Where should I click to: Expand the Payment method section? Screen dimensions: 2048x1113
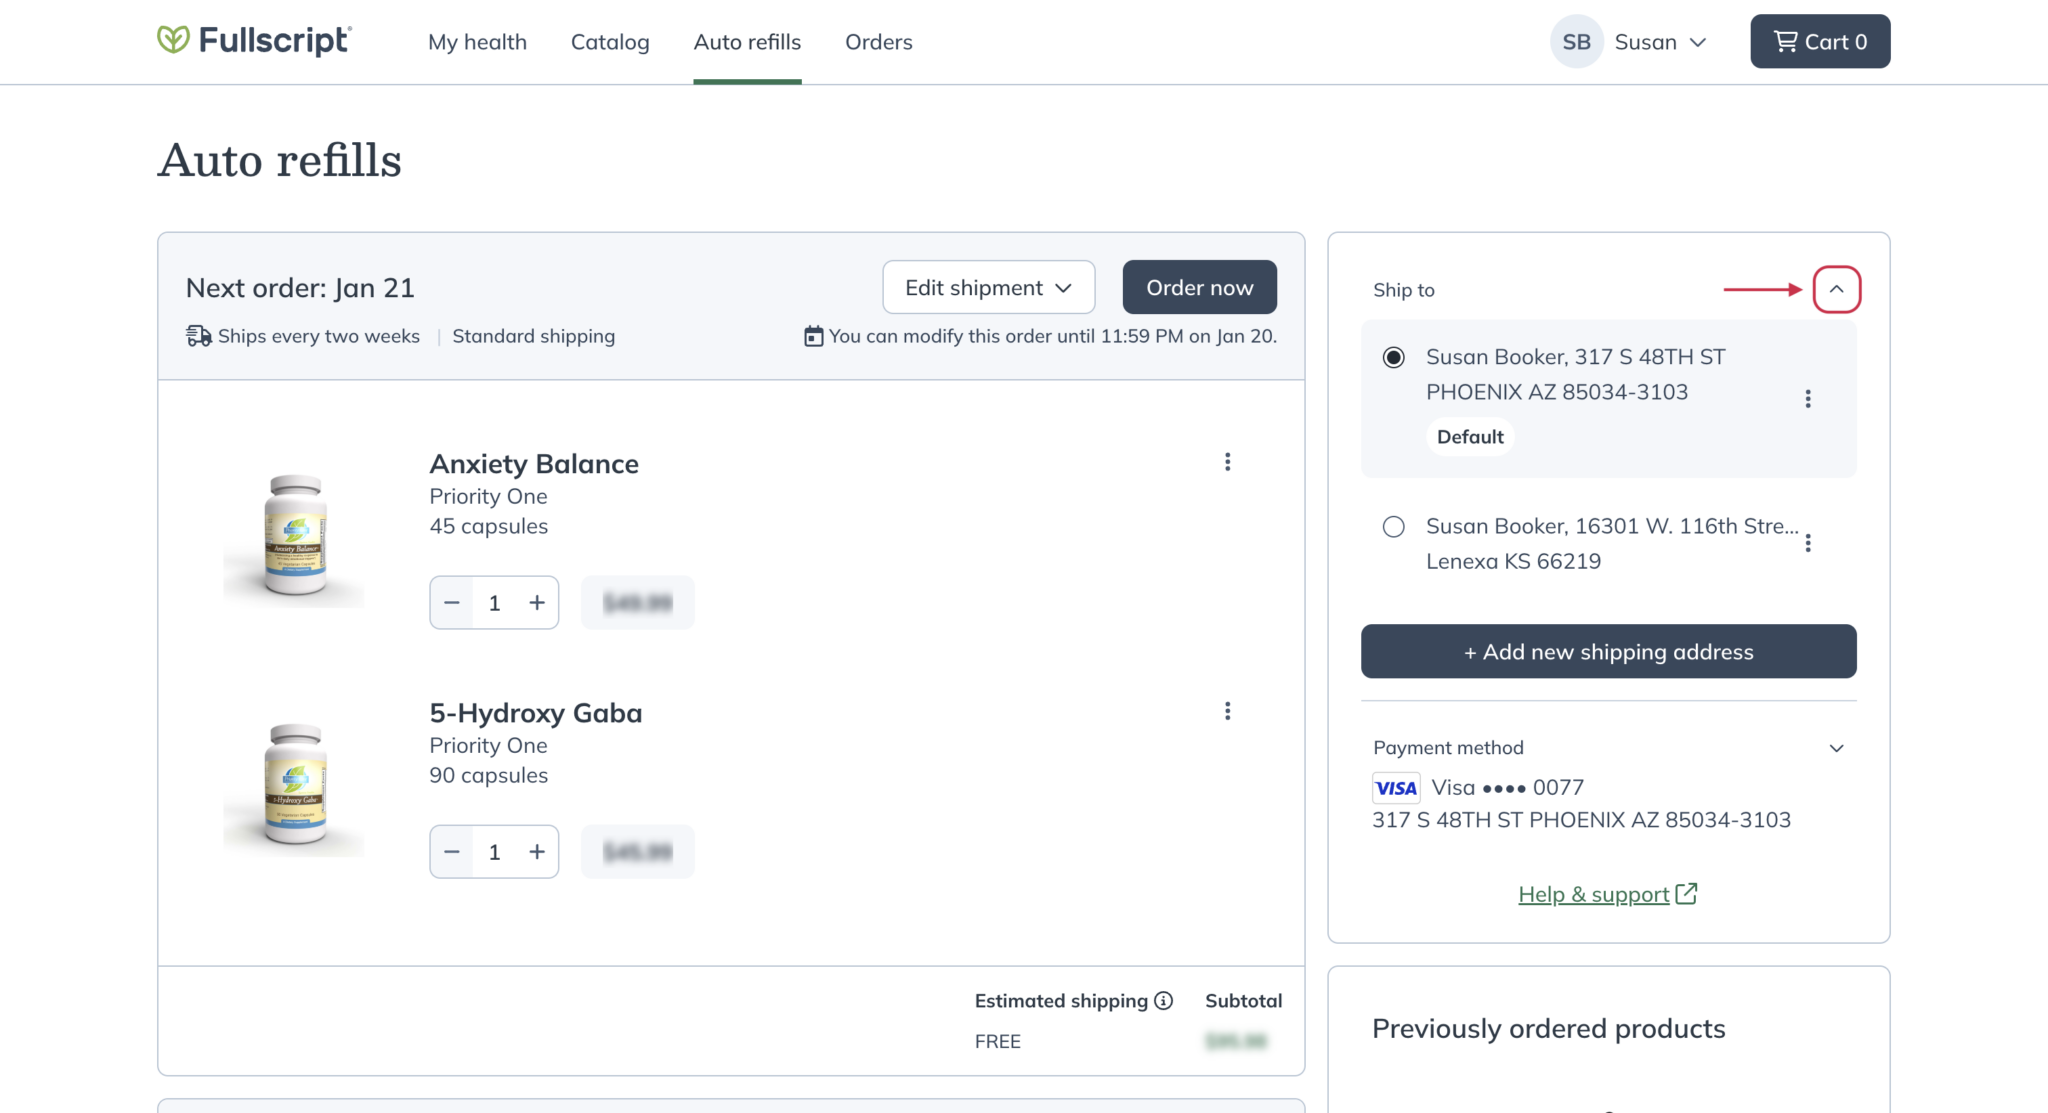[x=1836, y=748]
